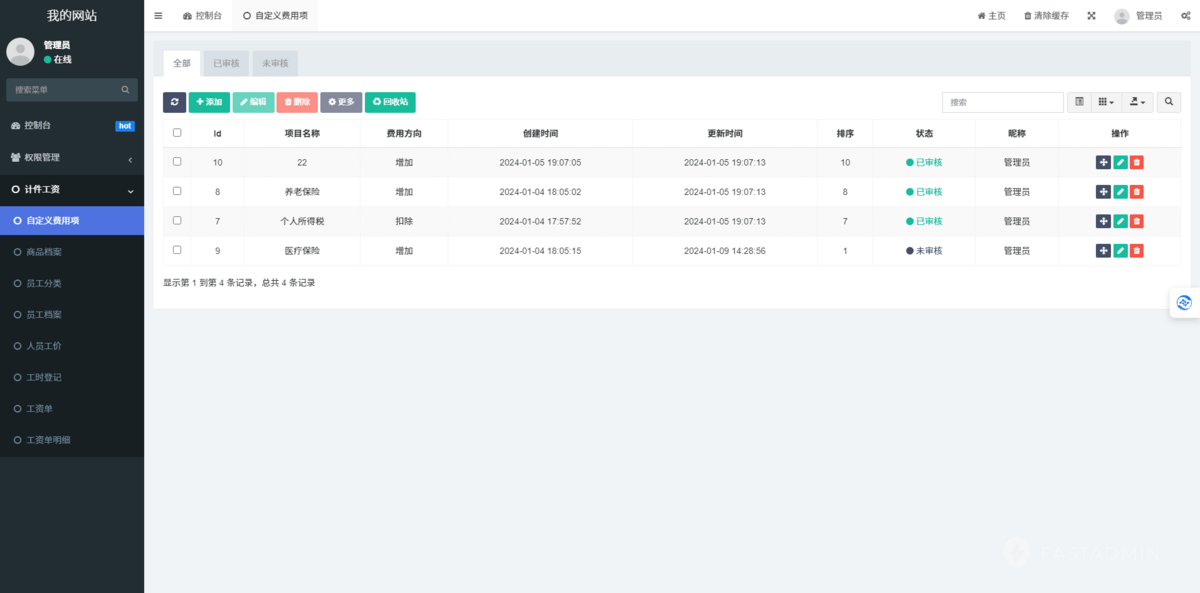Open the 回收站 recycle bin button
The image size is (1200, 593).
click(390, 102)
